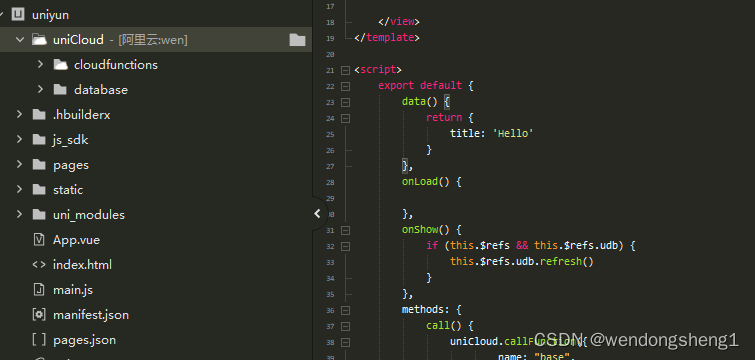The width and height of the screenshot is (755, 360).
Task: Click the pages folder icon
Action: 39,165
